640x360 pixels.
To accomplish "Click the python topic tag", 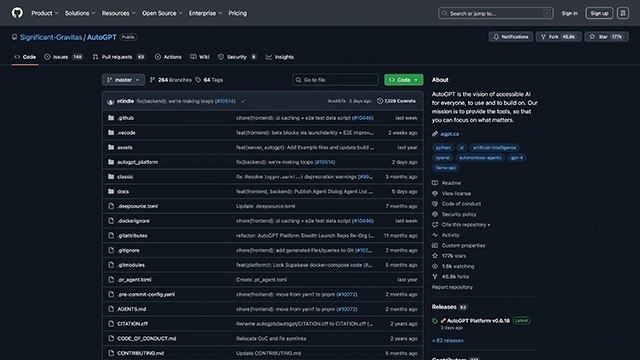I will tap(443, 148).
